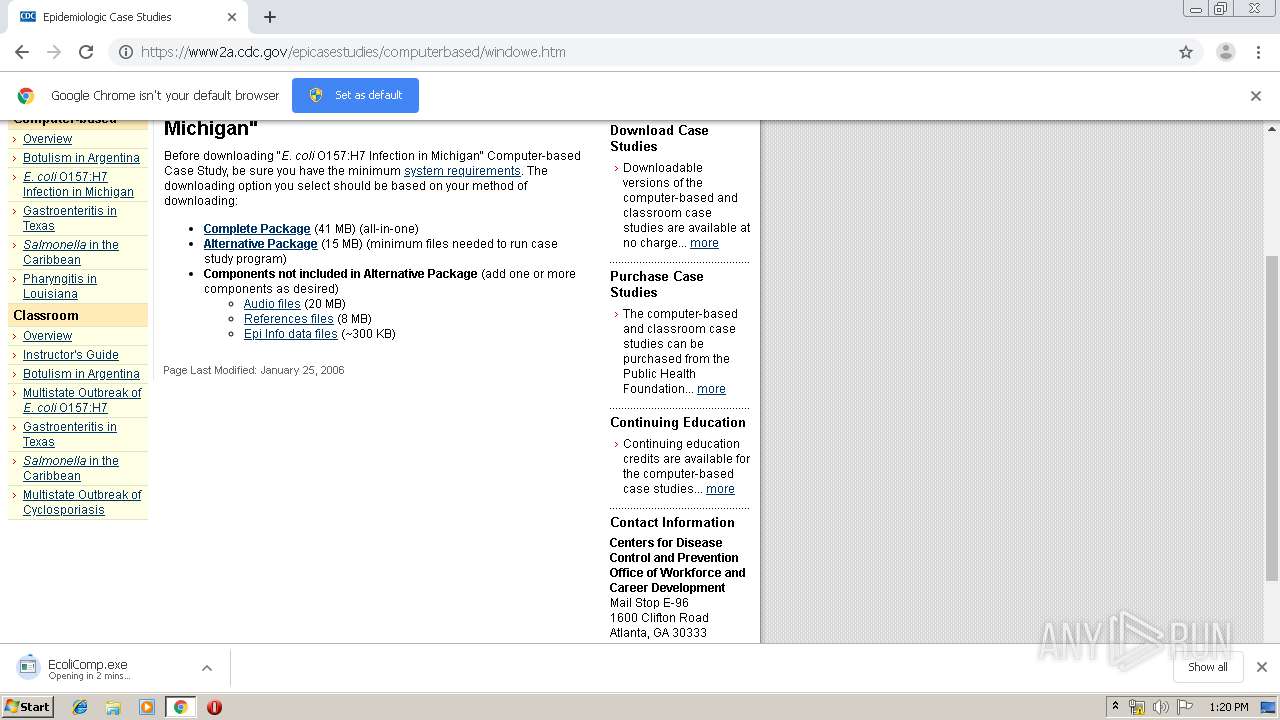Click the vertical page scrollbar thumb
The width and height of the screenshot is (1280, 720).
(x=1272, y=418)
